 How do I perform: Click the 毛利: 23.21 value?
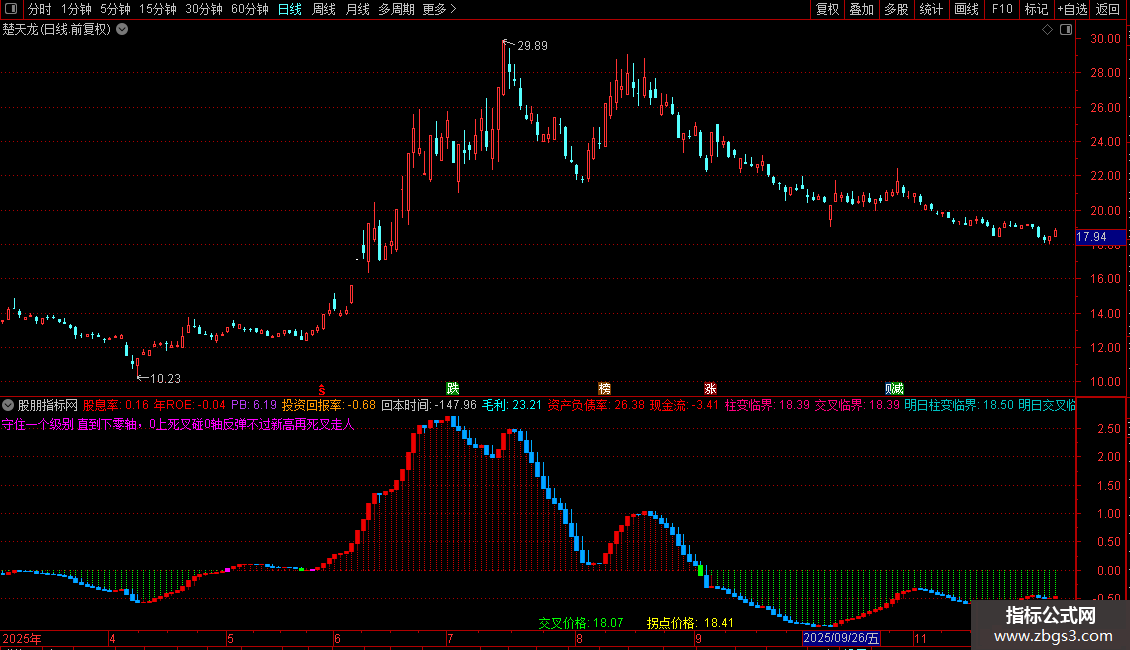coord(512,406)
